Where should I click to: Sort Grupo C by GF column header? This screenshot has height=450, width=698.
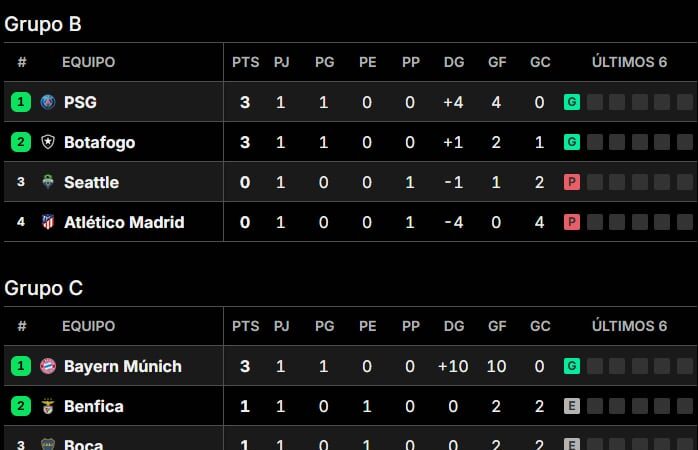[497, 326]
